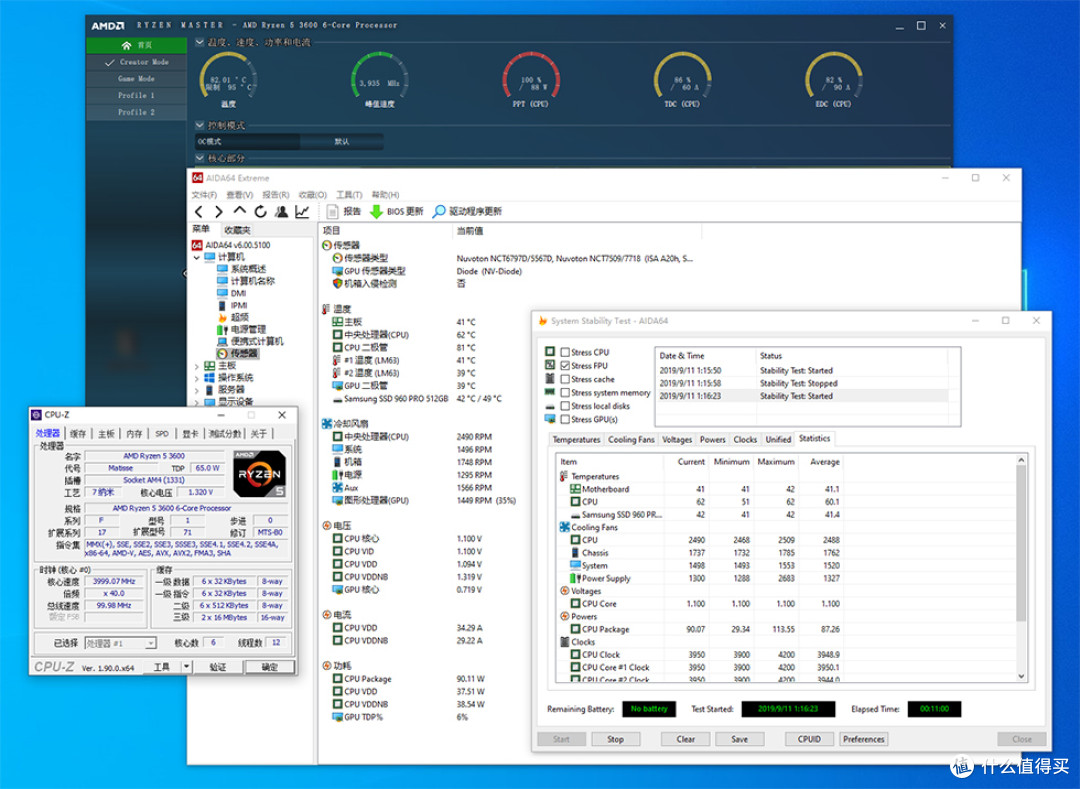Click 中央处理器(CPU) temperature row
The width and height of the screenshot is (1080, 789).
(x=371, y=335)
